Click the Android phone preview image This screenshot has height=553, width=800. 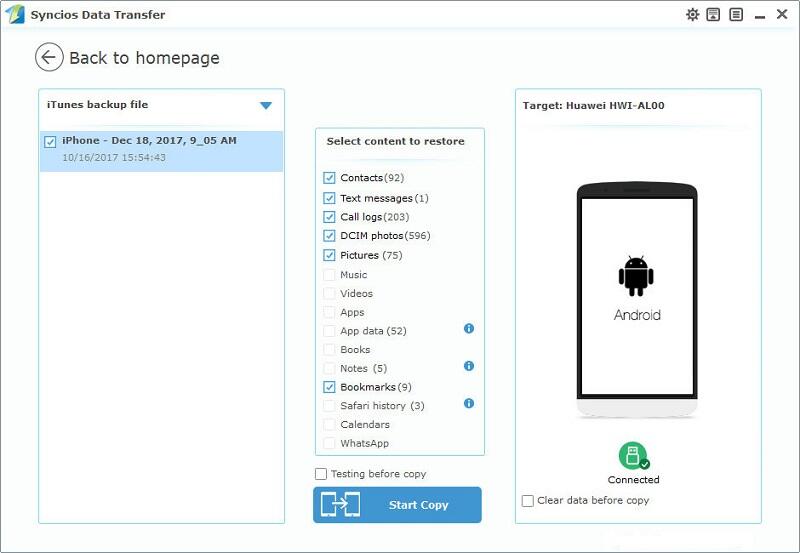click(637, 300)
